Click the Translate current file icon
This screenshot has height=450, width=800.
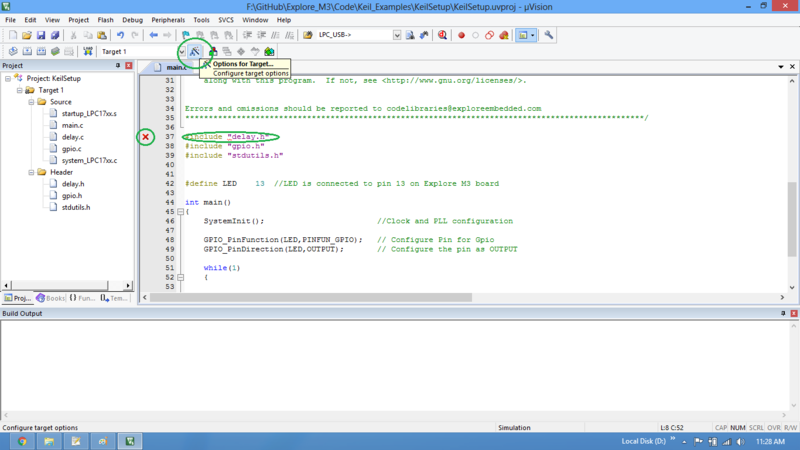[x=13, y=52]
